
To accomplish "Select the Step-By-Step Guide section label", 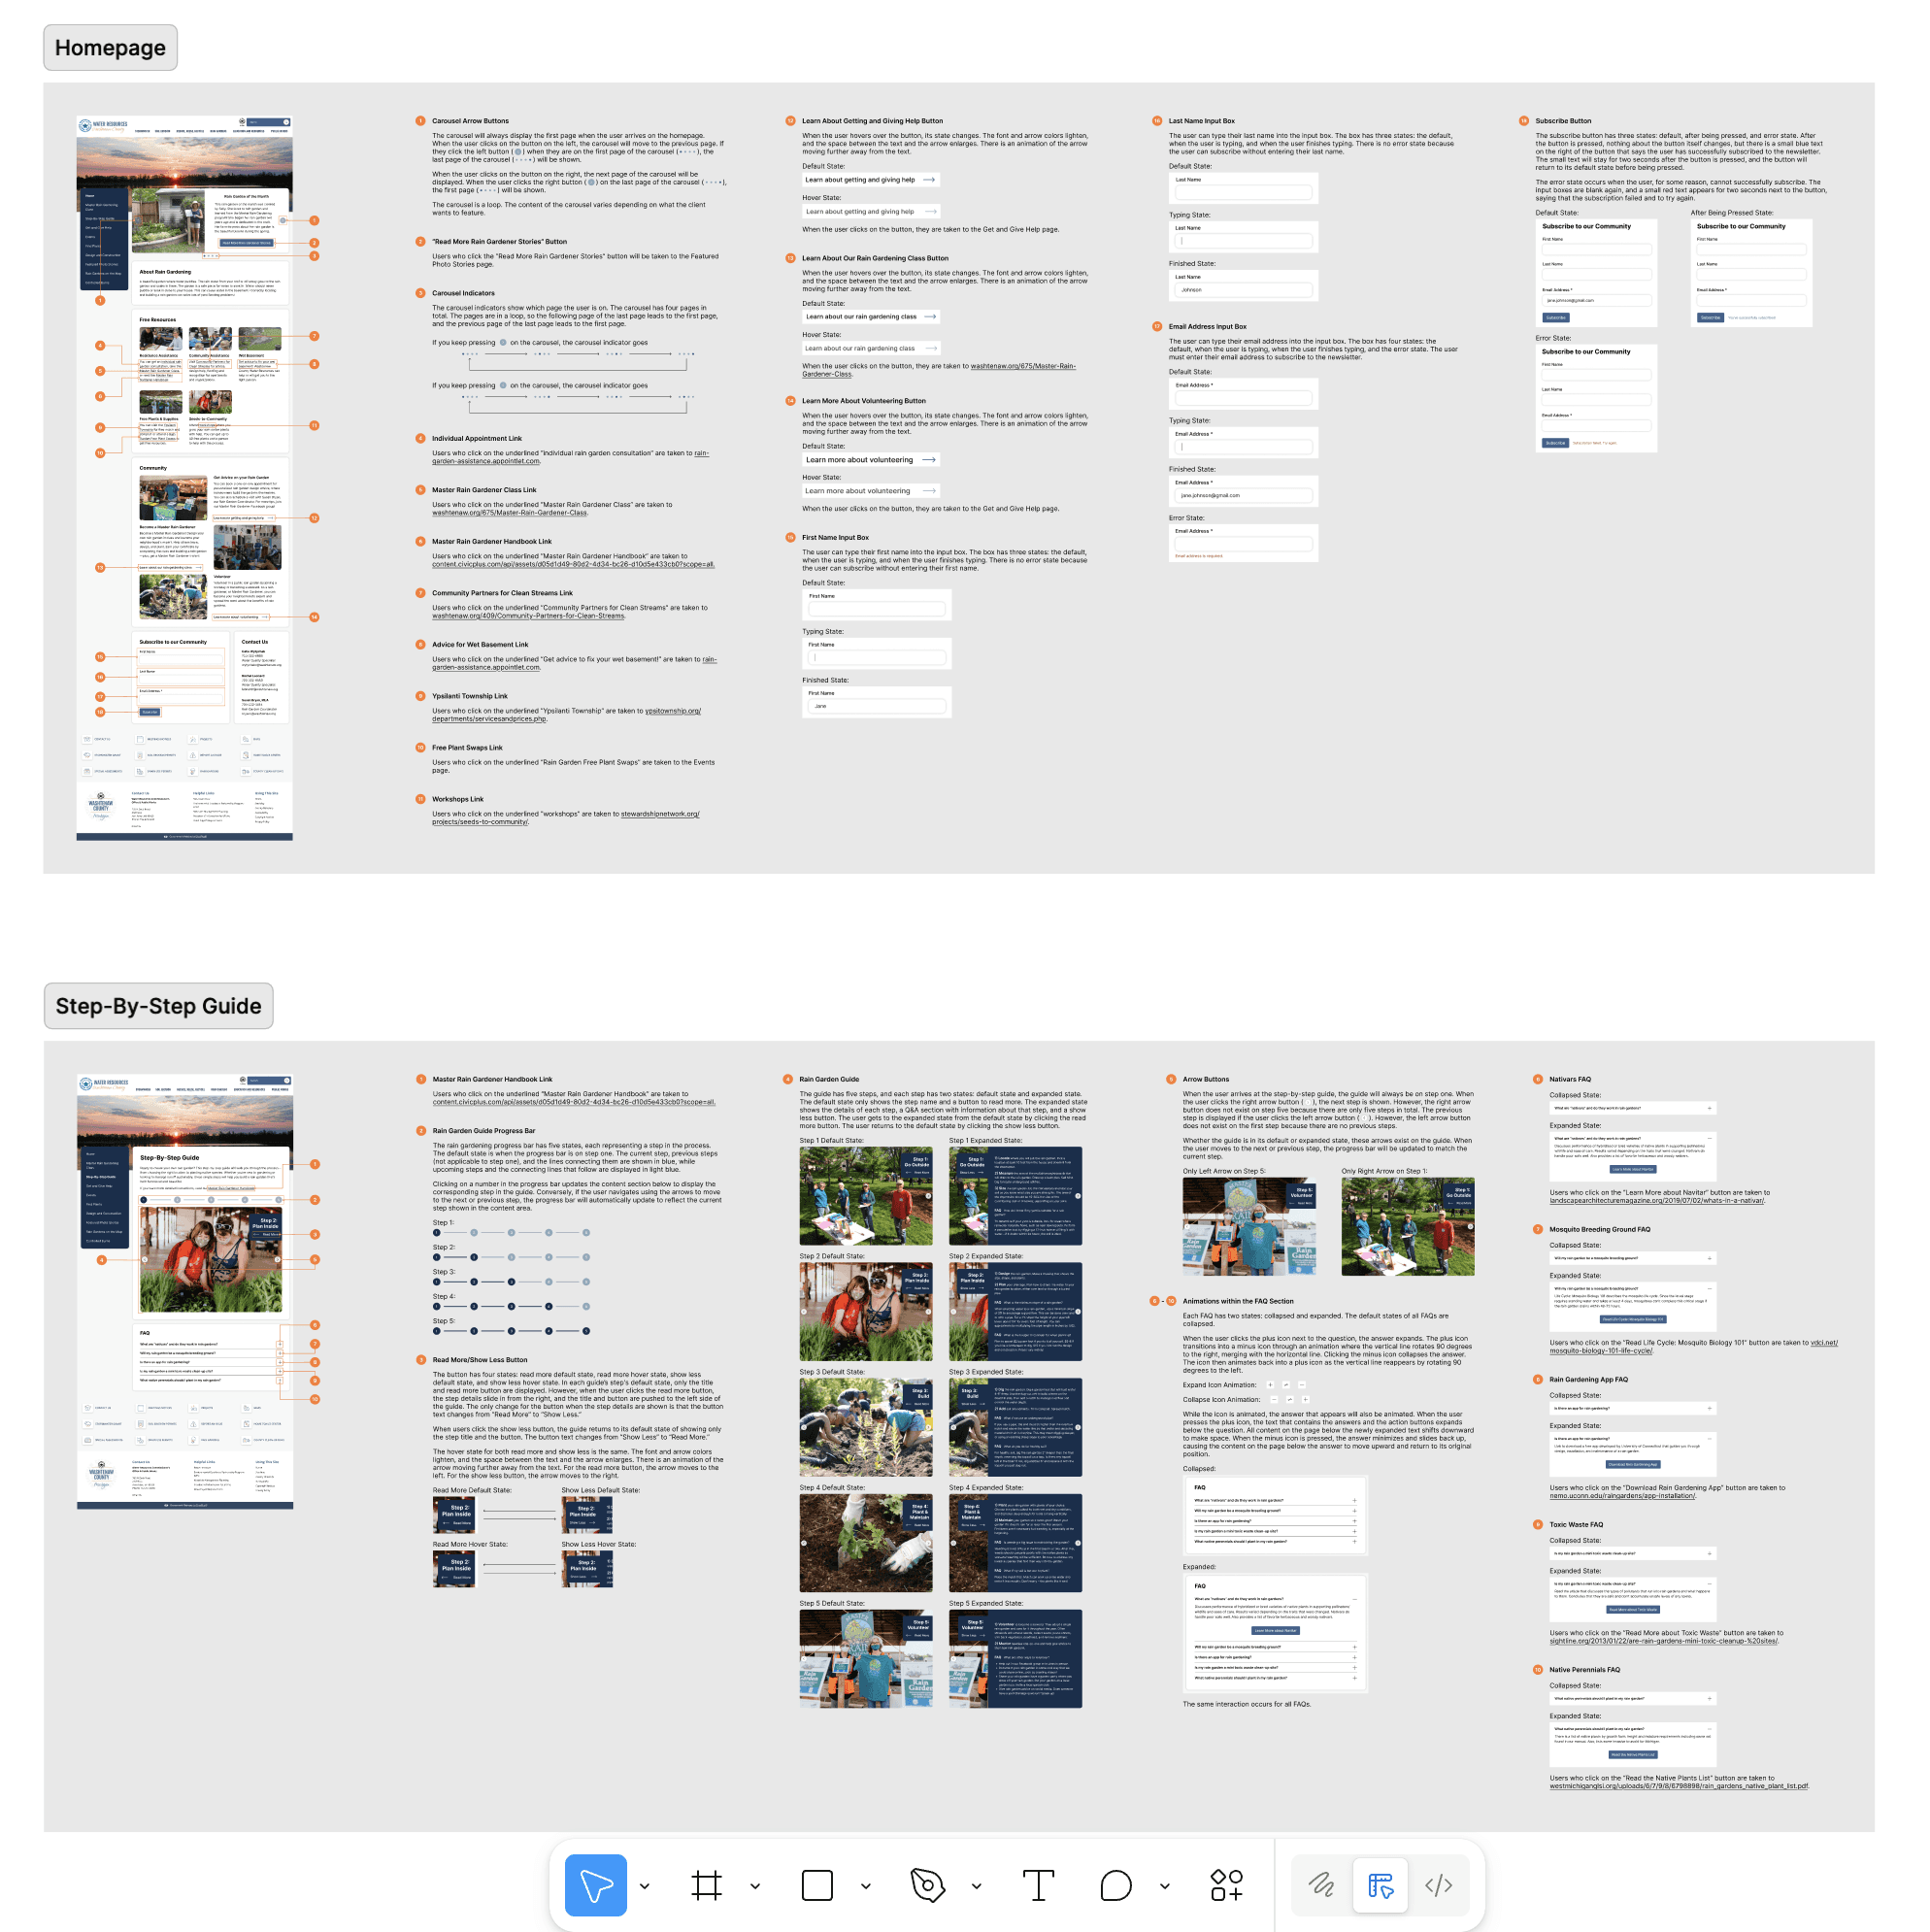I will (158, 1006).
